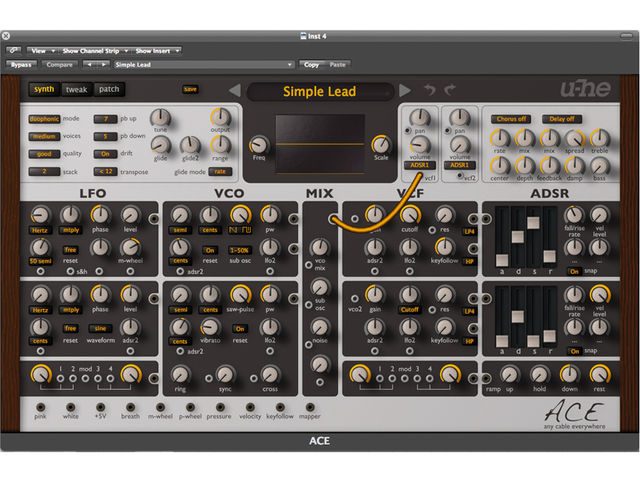The height and width of the screenshot is (480, 640).
Task: Click the ADSR2 decay slider
Action: coord(518,316)
